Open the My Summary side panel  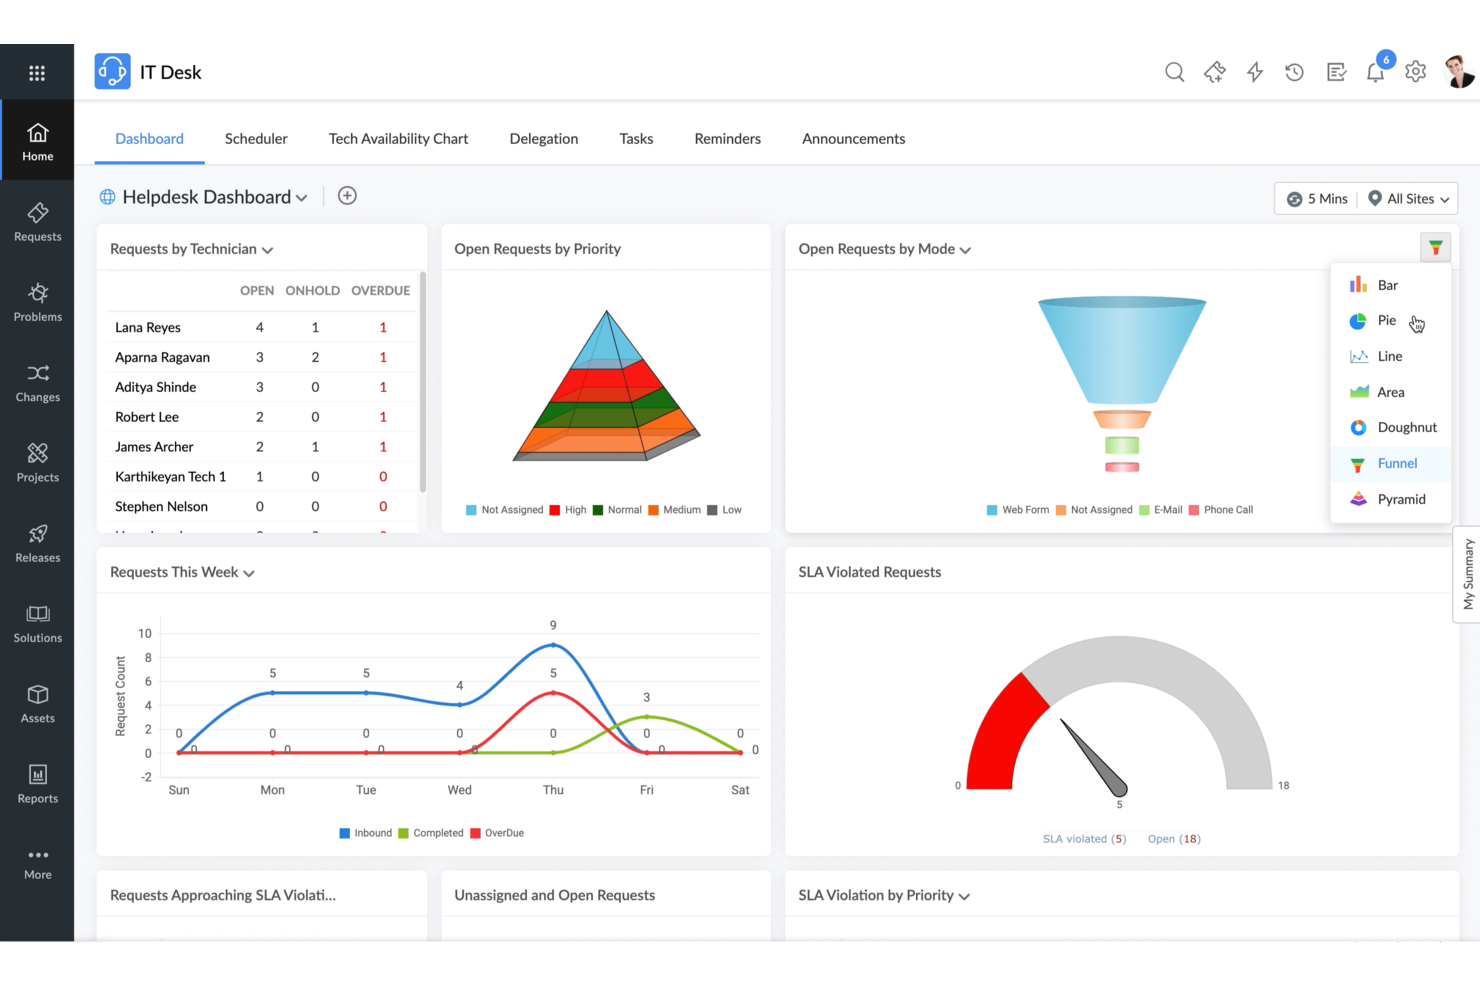pyautogui.click(x=1467, y=575)
